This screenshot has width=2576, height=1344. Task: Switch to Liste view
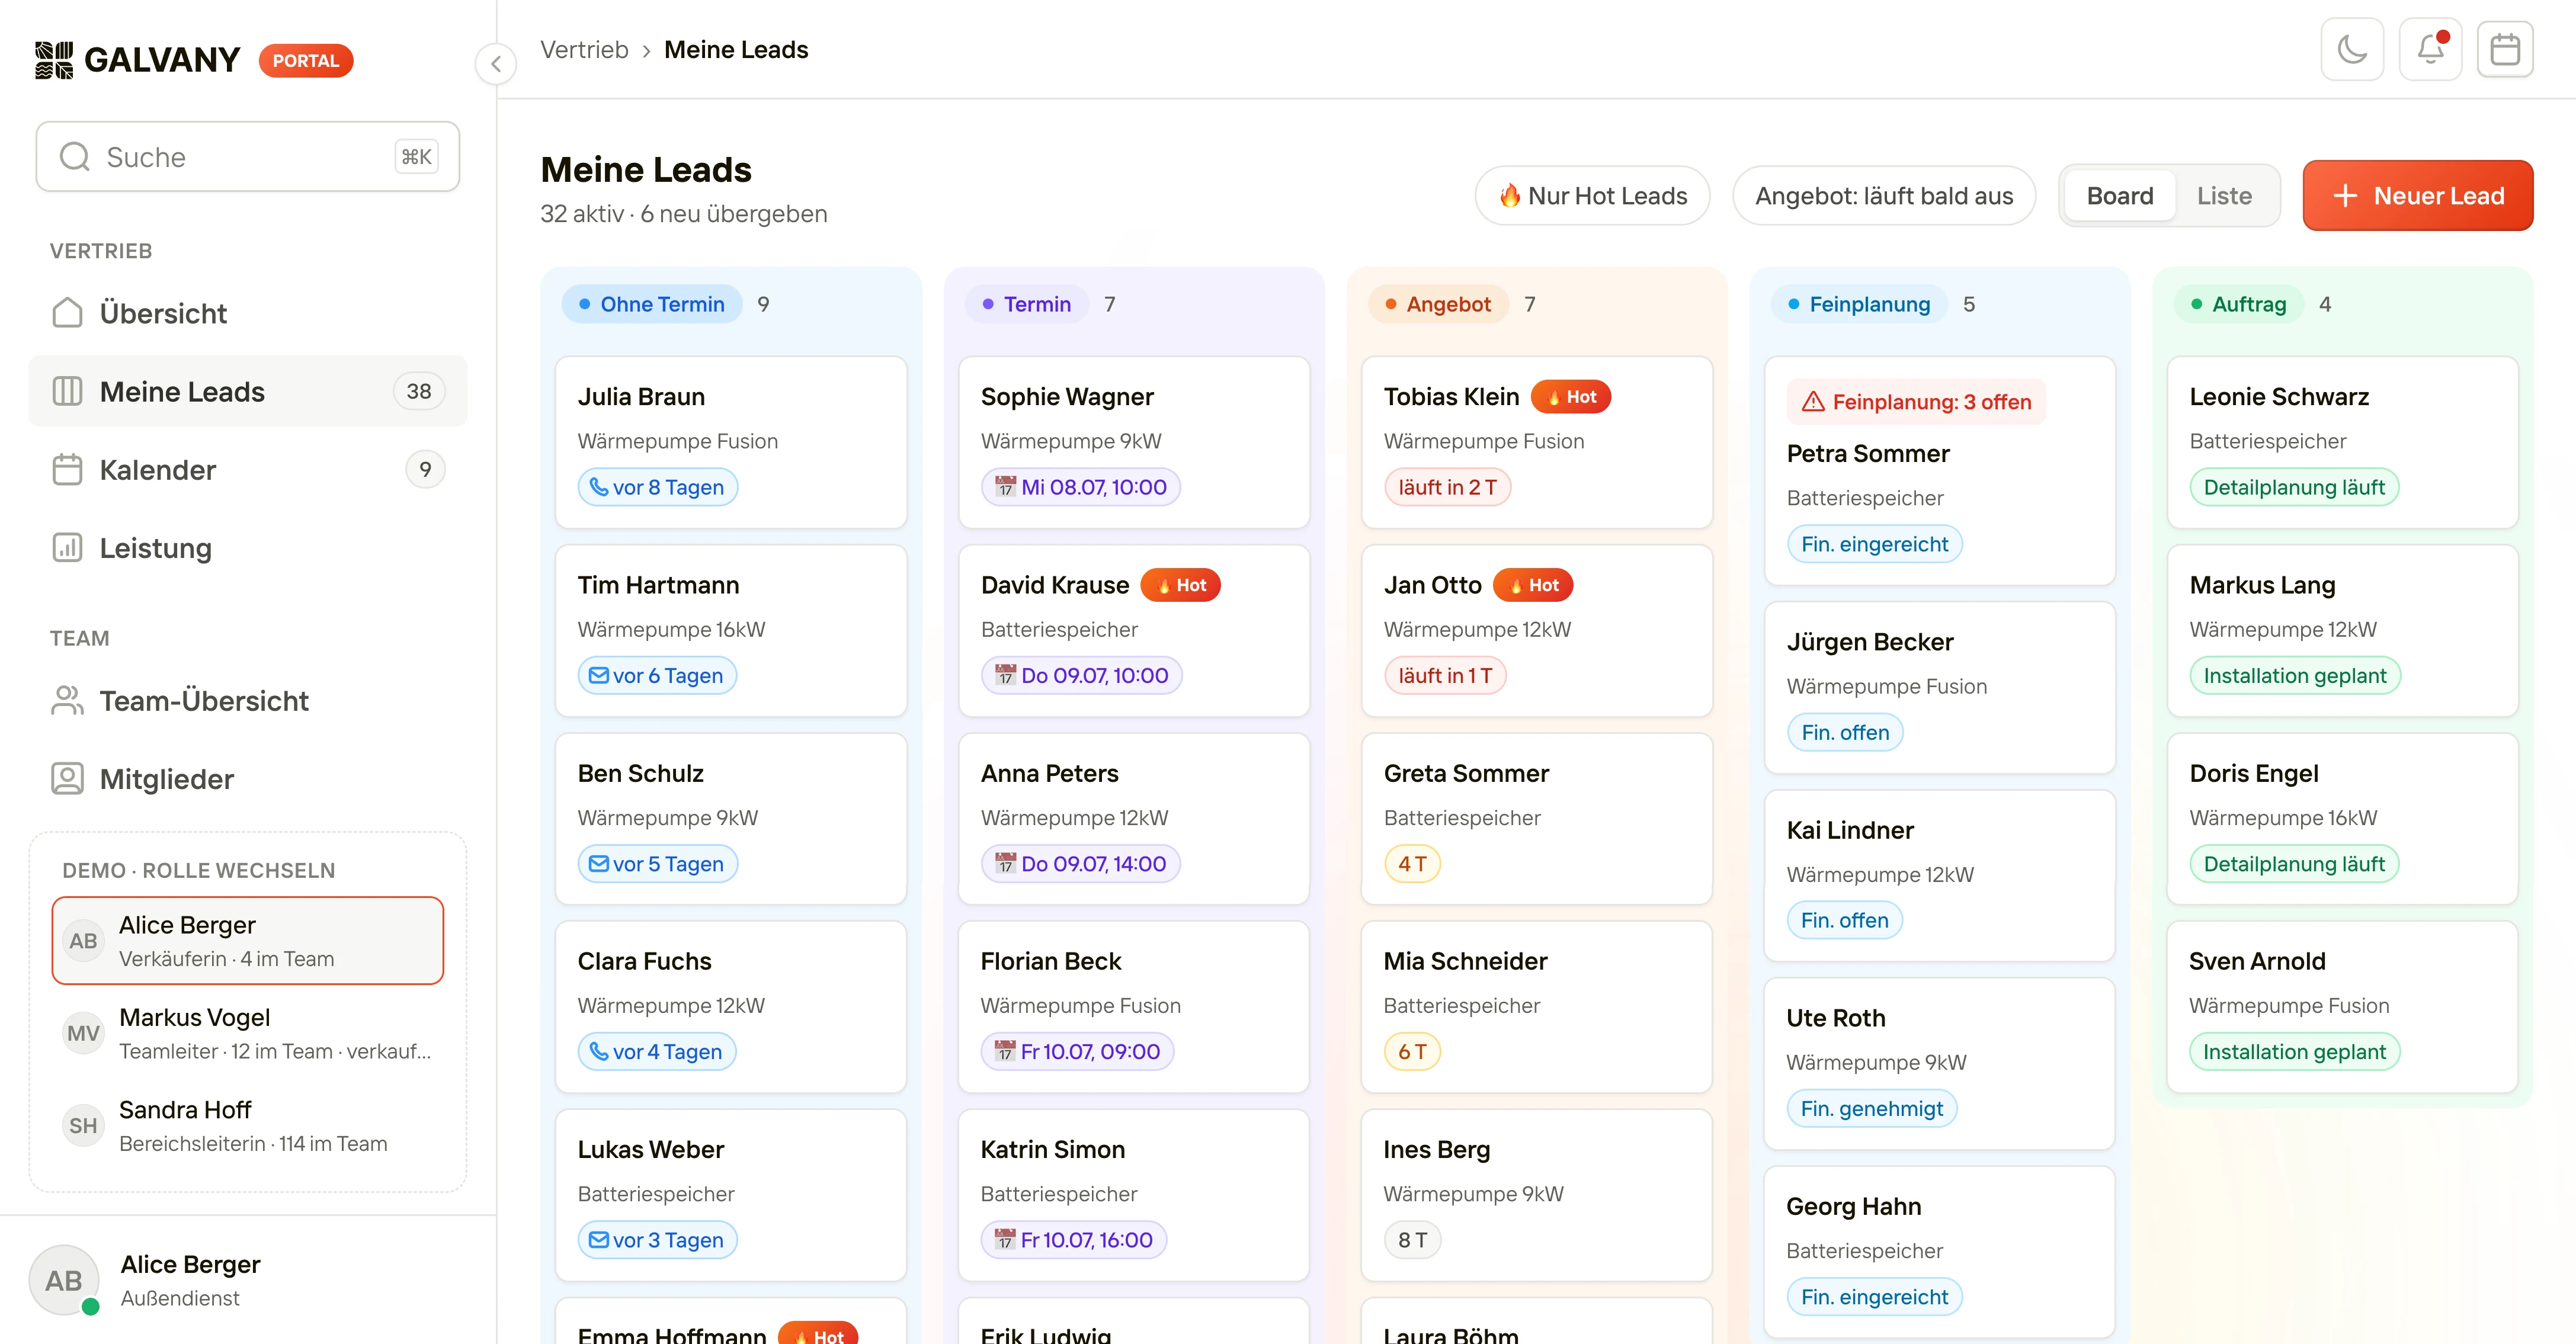pos(2224,196)
